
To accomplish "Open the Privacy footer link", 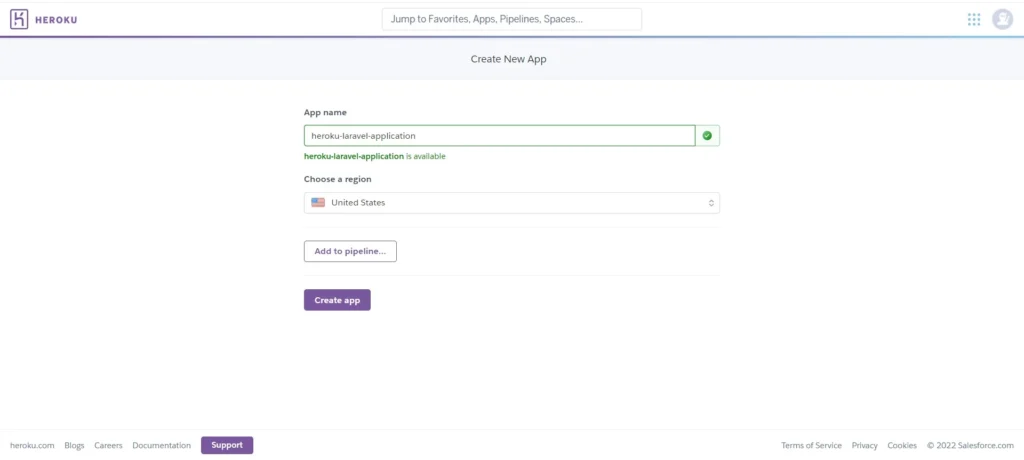I will (x=865, y=446).
